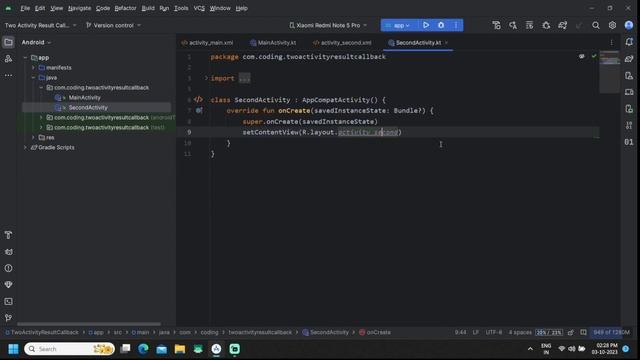The height and width of the screenshot is (360, 640).
Task: Expand the androidTest package node
Action: point(41,118)
